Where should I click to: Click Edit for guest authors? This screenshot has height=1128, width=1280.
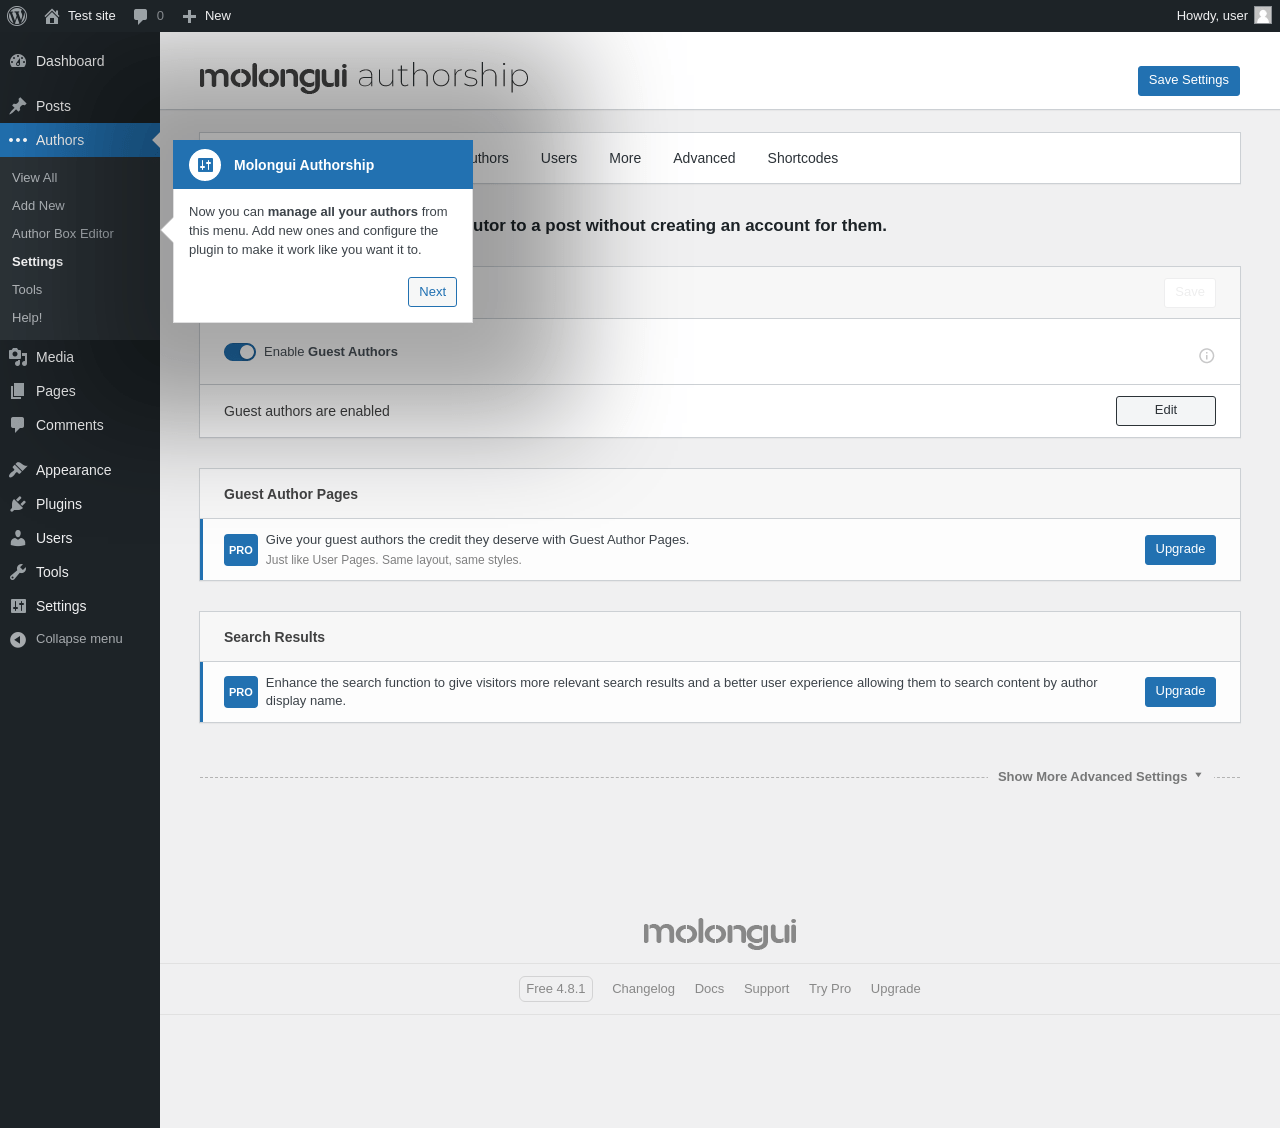pos(1166,411)
